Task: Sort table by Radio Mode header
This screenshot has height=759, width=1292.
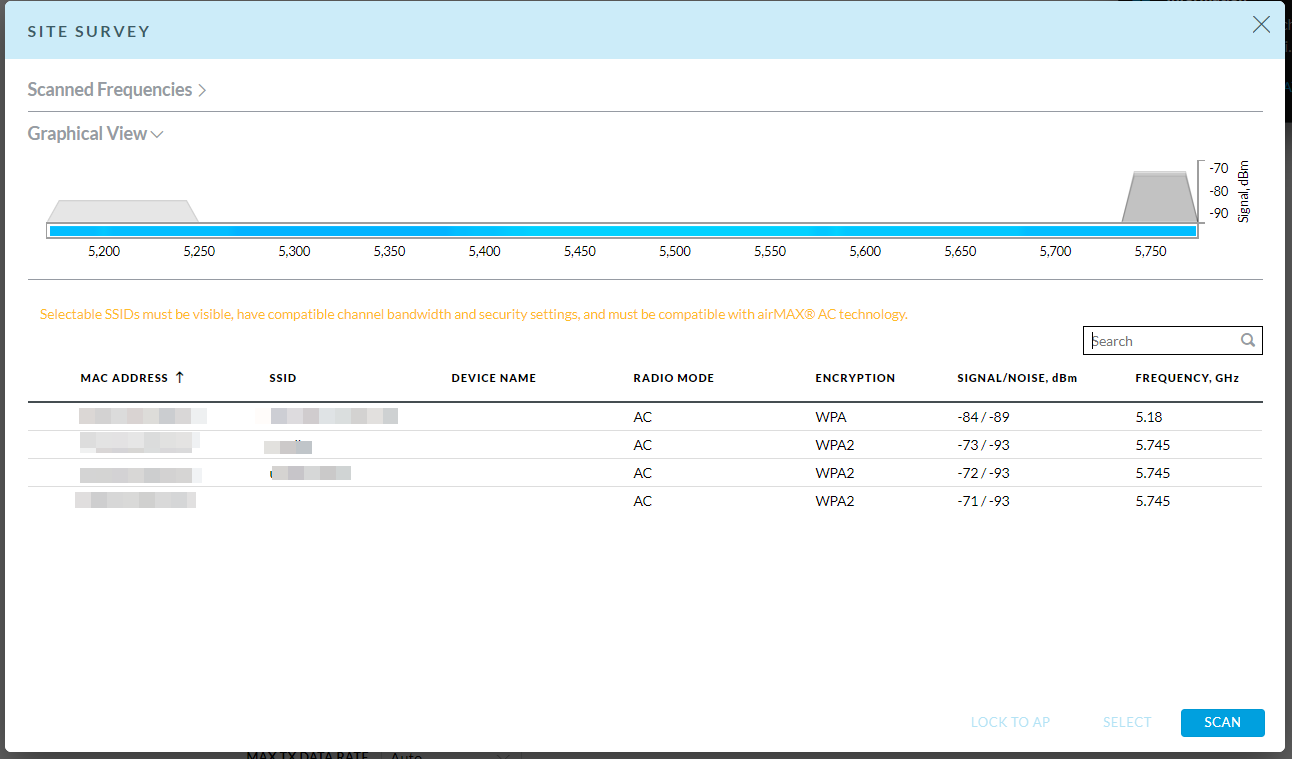Action: [673, 378]
